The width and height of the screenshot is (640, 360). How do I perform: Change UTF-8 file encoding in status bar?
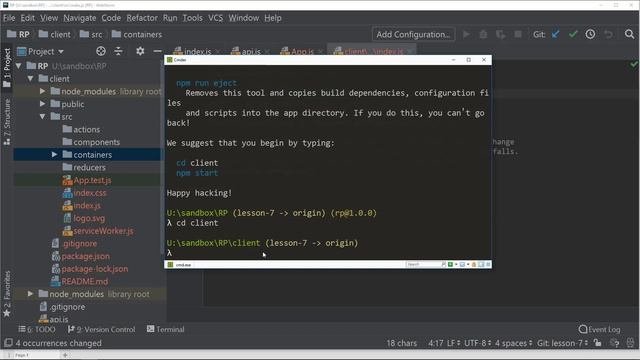pyautogui.click(x=477, y=343)
